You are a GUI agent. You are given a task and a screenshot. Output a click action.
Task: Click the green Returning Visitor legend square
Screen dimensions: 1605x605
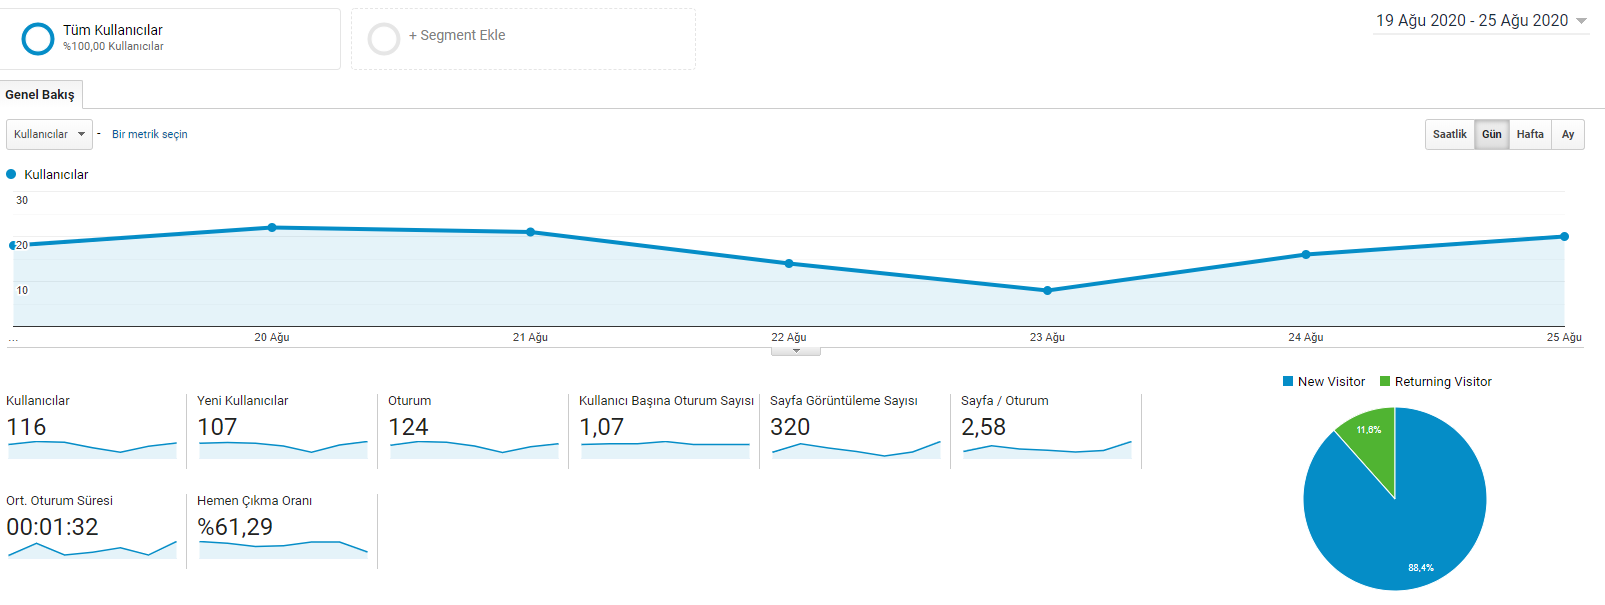click(1385, 381)
